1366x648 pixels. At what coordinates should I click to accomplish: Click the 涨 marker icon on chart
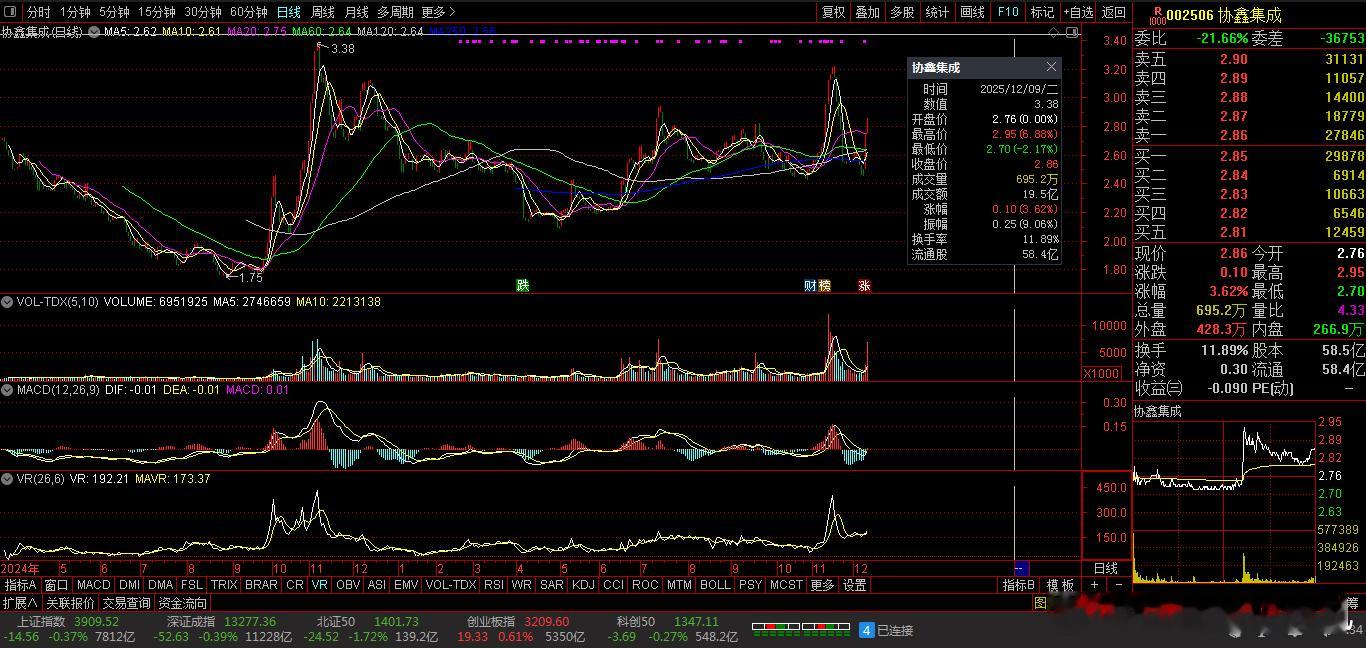click(864, 285)
